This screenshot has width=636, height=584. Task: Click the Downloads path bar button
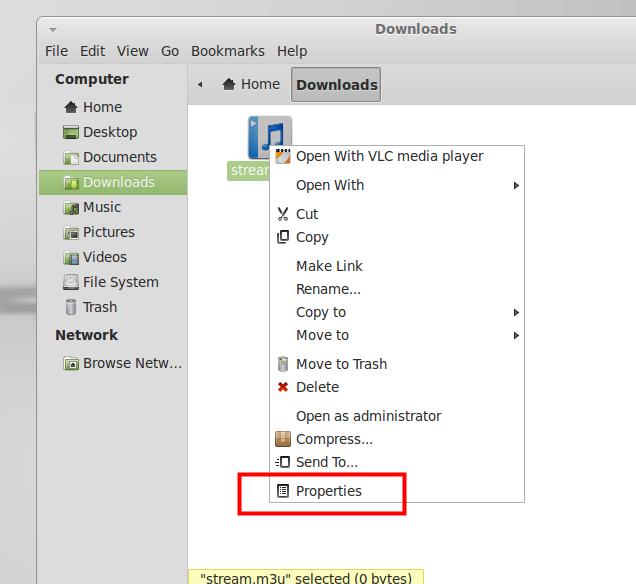click(336, 84)
